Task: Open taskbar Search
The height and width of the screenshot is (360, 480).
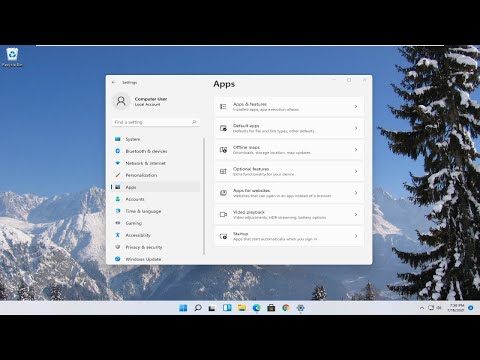Action: pos(198,308)
